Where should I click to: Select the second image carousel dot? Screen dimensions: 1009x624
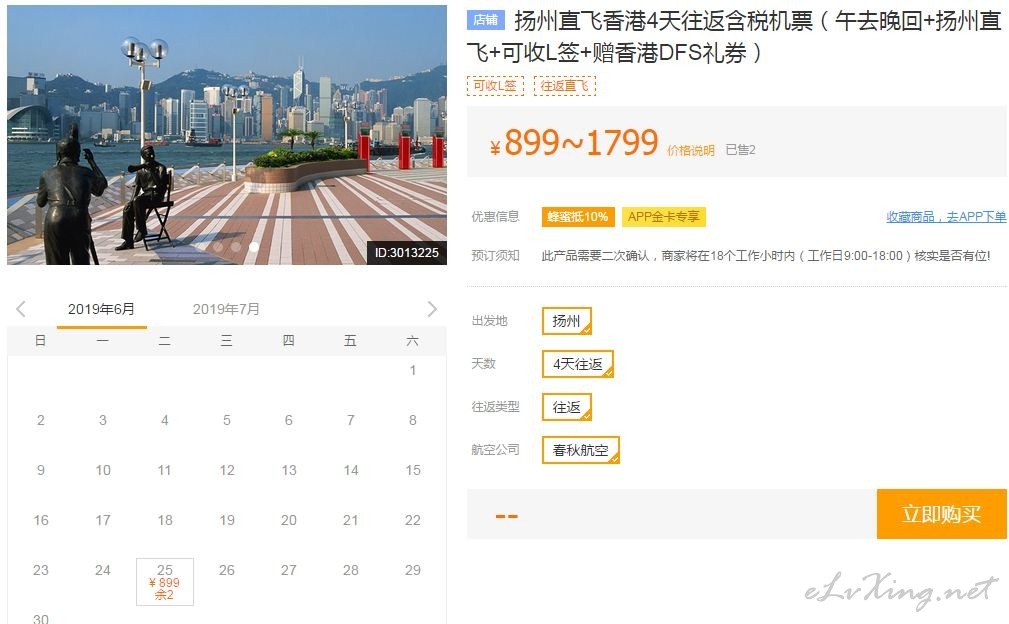coord(236,247)
